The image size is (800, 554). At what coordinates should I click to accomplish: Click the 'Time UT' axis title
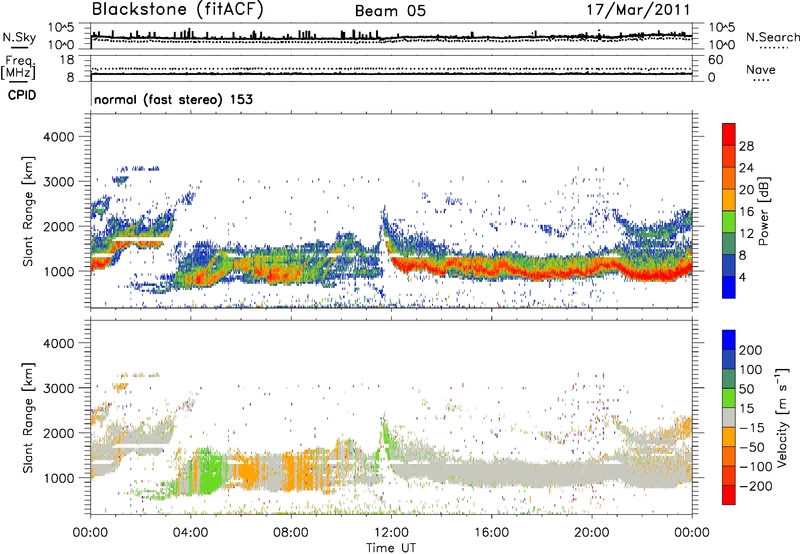pyautogui.click(x=391, y=548)
